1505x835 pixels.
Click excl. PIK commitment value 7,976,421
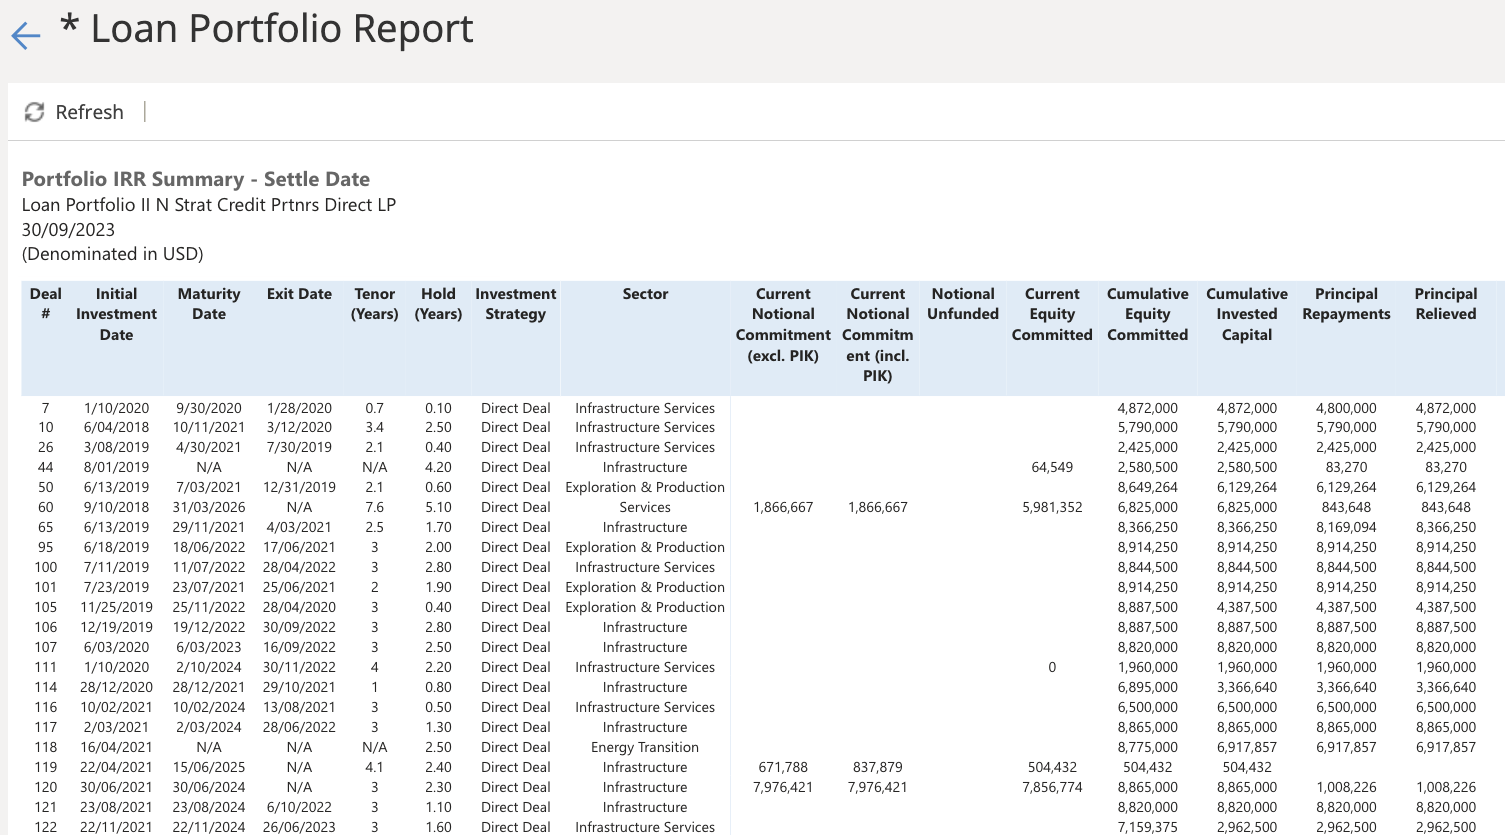pos(783,787)
